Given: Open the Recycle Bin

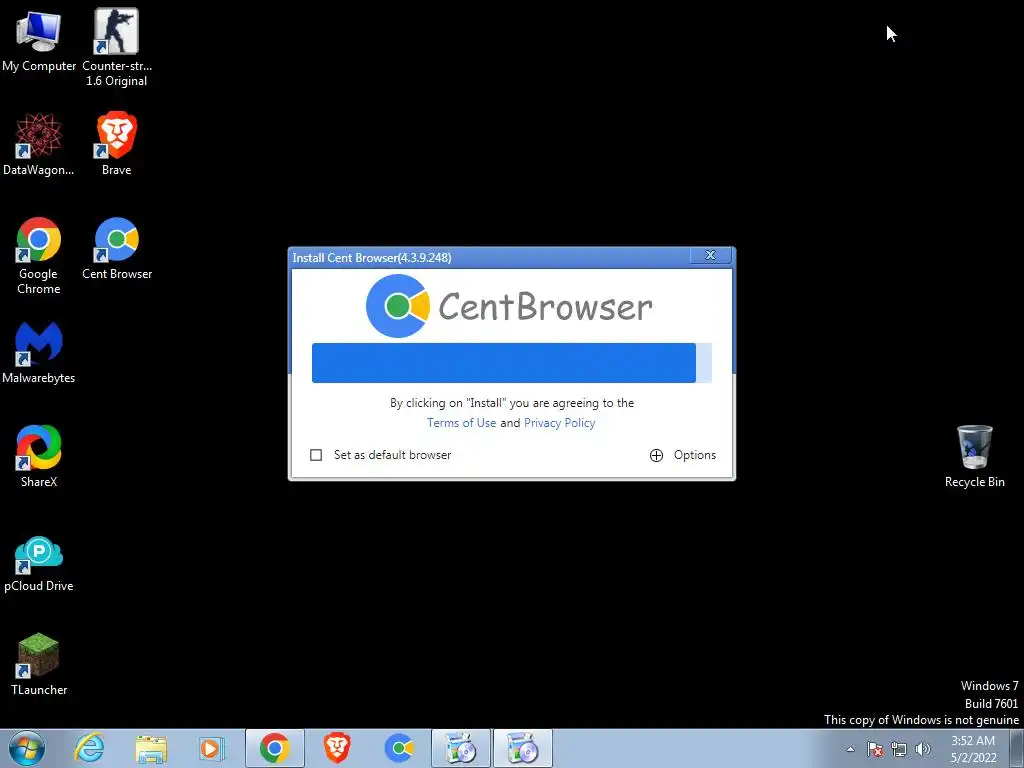Looking at the screenshot, I should point(974,456).
